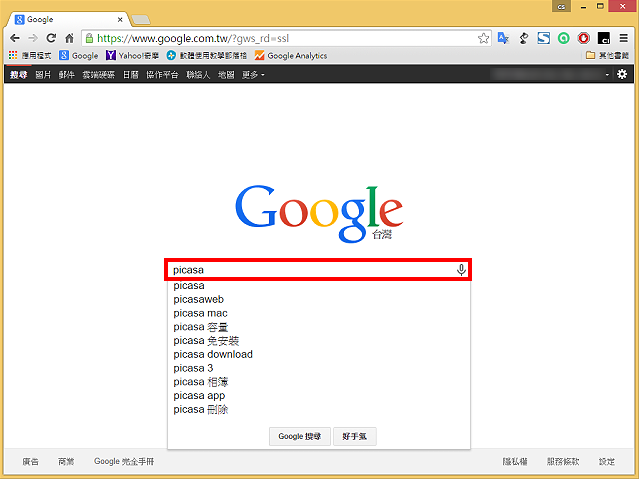Select 雲端硬碟 in the Google black bar
The width and height of the screenshot is (640, 482).
coord(98,75)
